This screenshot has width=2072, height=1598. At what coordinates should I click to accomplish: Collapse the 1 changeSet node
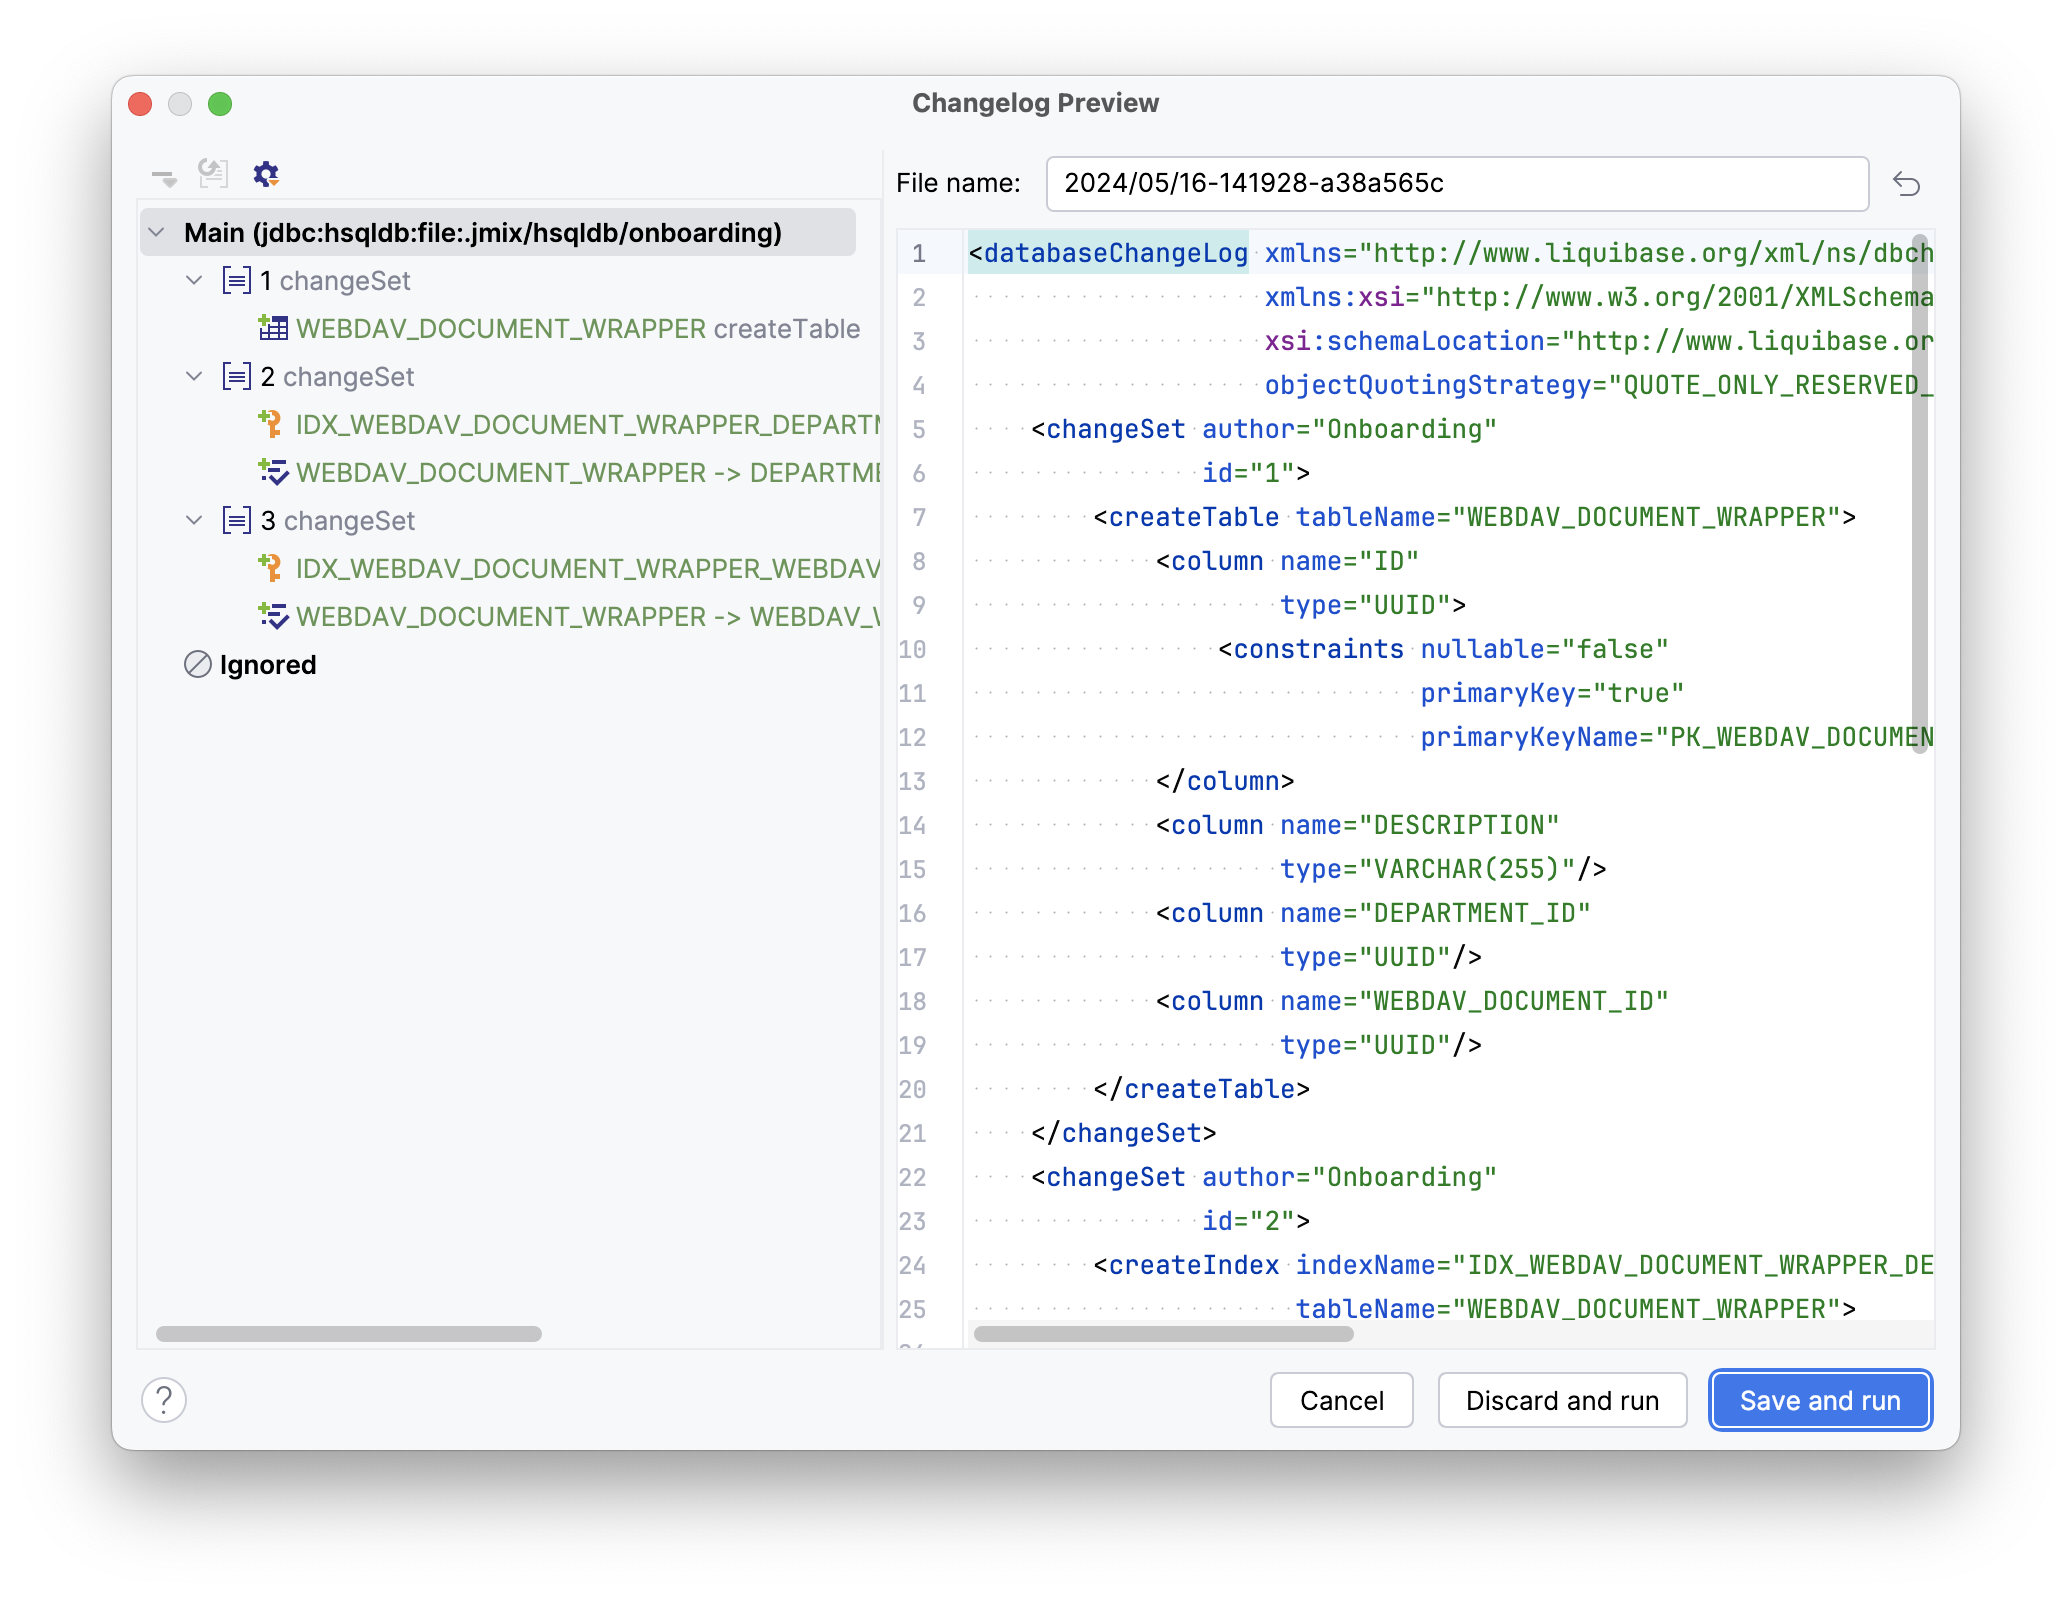pos(195,280)
